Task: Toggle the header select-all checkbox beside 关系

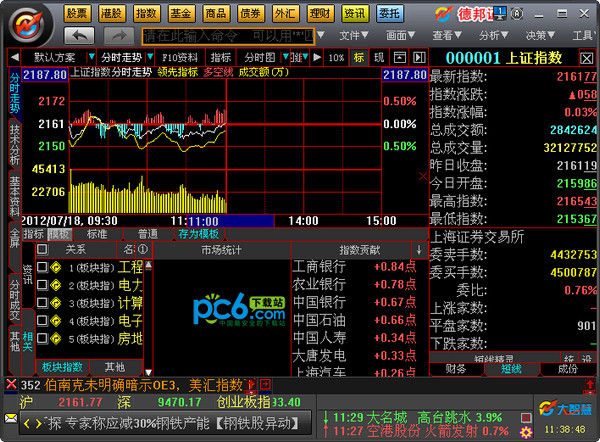Action: pos(41,248)
